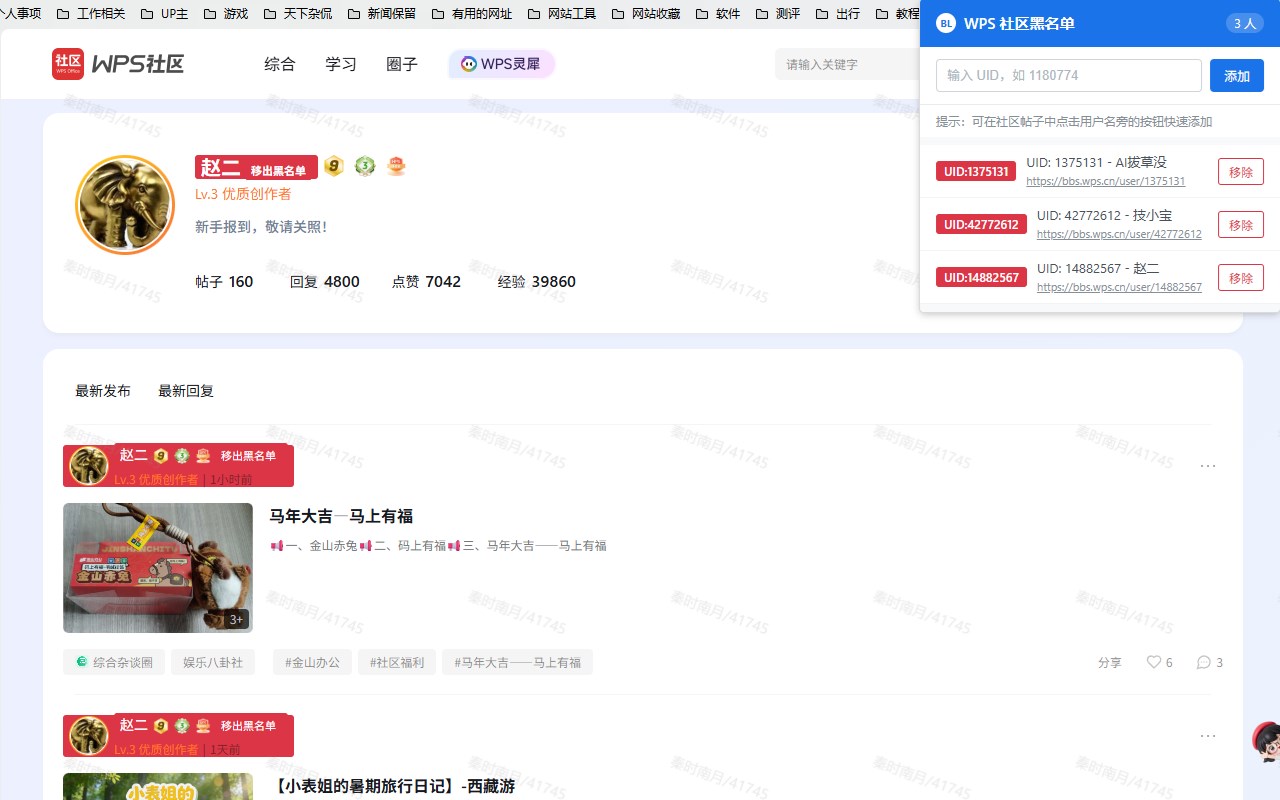Click the 添加 button in the blacklist popup
Screen dimensions: 1280x800
pyautogui.click(x=1237, y=76)
